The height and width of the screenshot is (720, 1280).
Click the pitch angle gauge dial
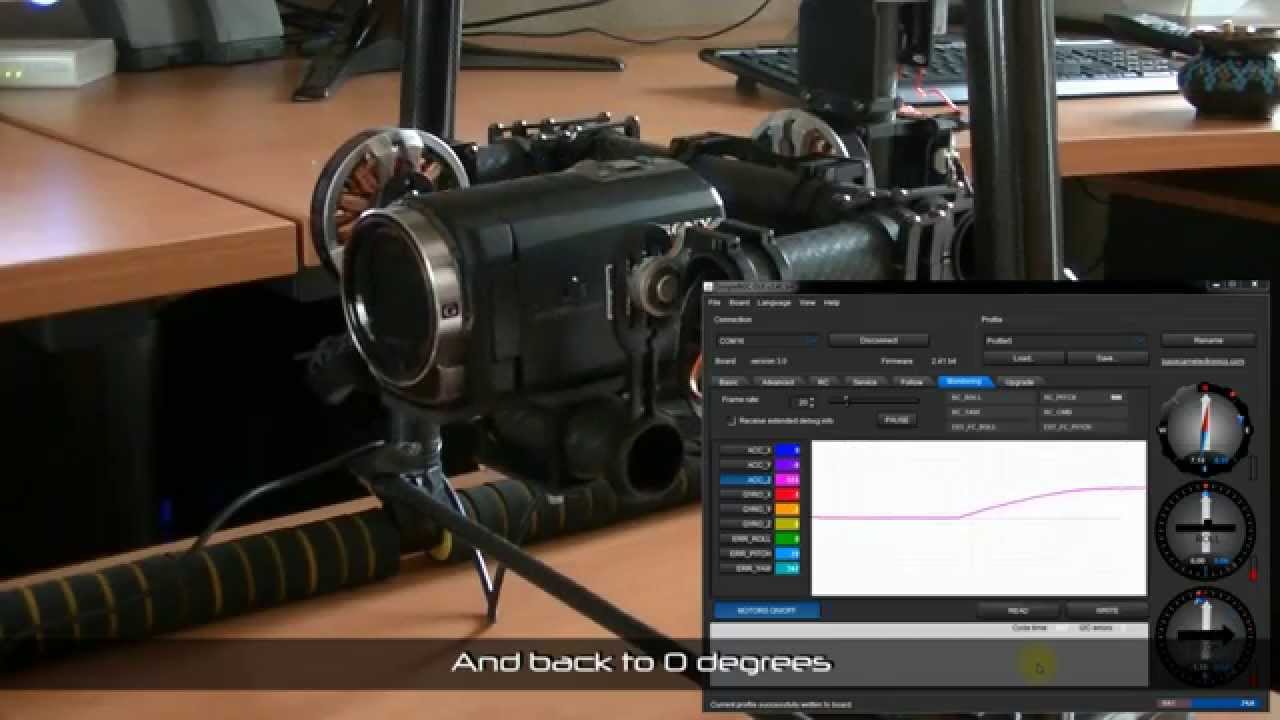tap(1205, 430)
